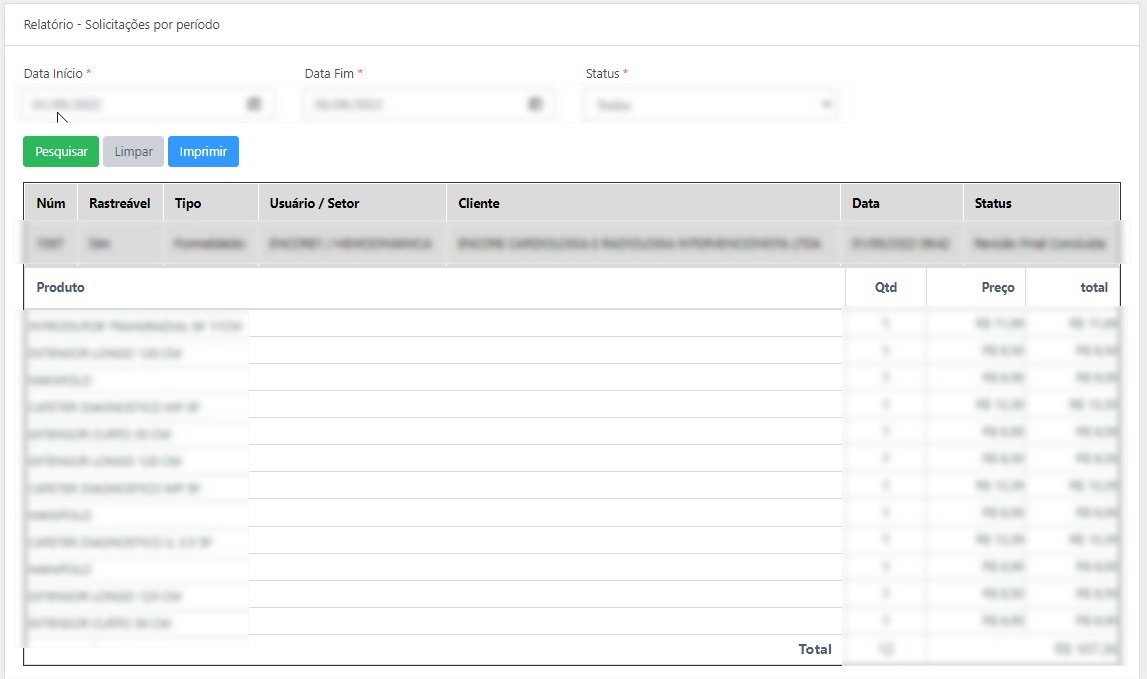
Task: Open the Data Início calendar picker icon
Action: coord(254,104)
